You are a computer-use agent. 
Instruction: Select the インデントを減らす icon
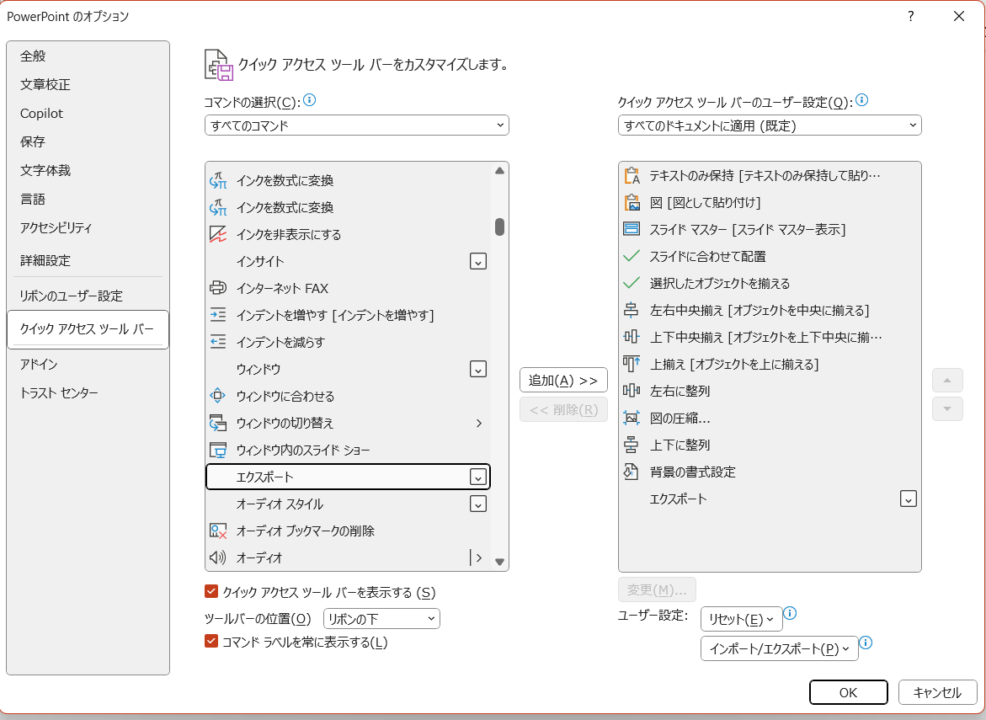coord(218,342)
